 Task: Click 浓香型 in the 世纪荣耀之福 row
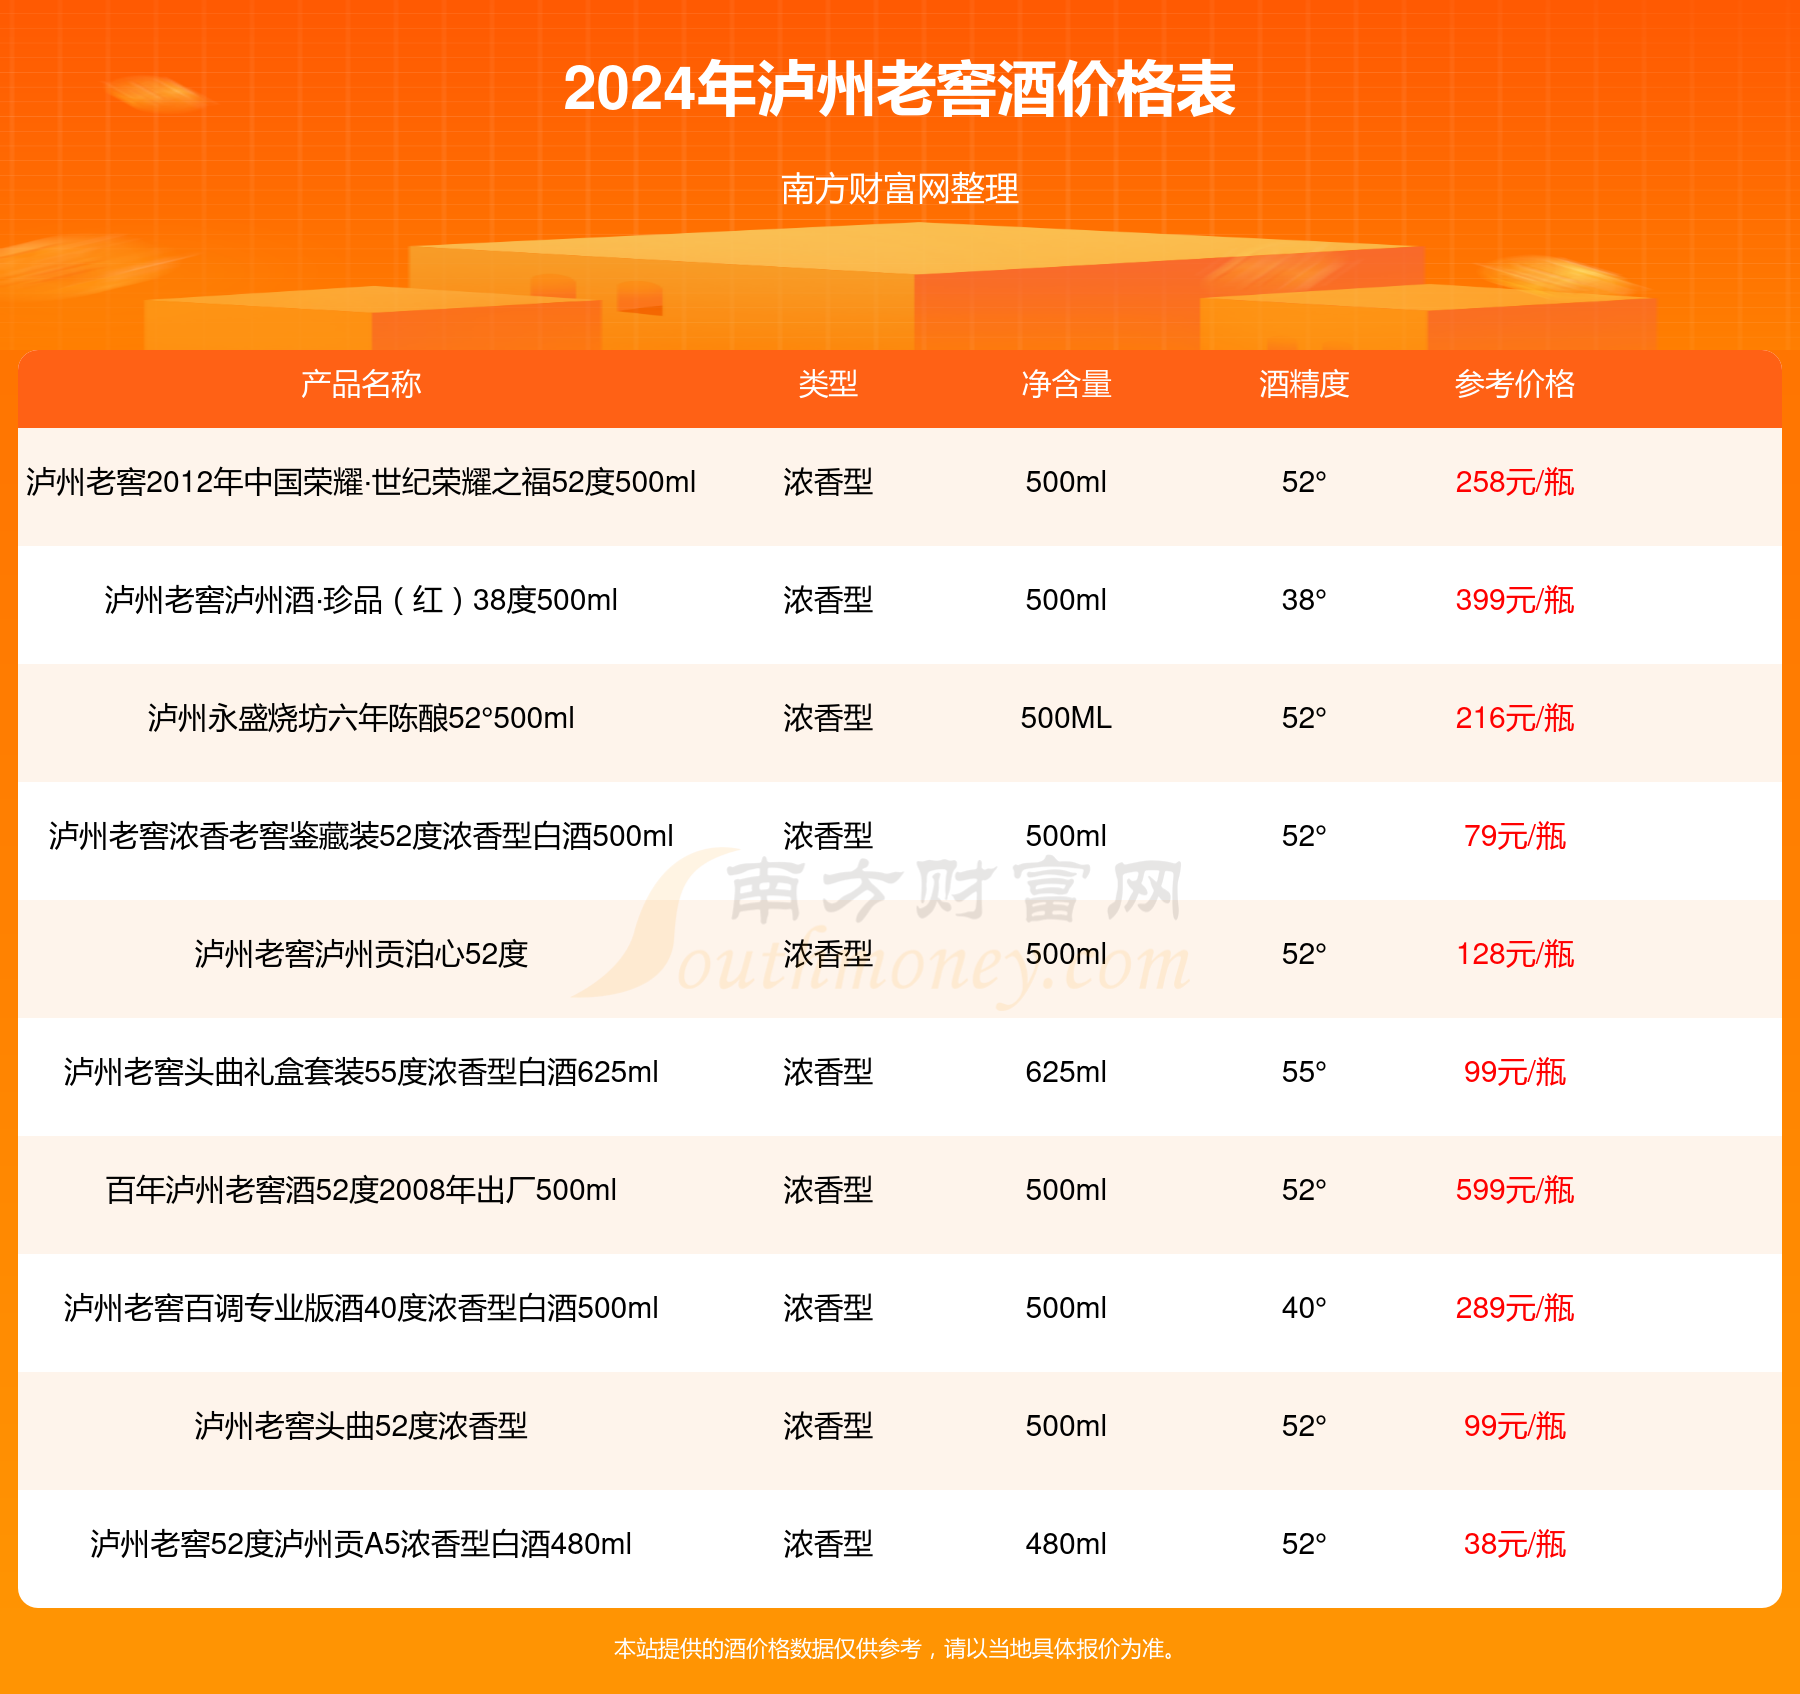[828, 482]
